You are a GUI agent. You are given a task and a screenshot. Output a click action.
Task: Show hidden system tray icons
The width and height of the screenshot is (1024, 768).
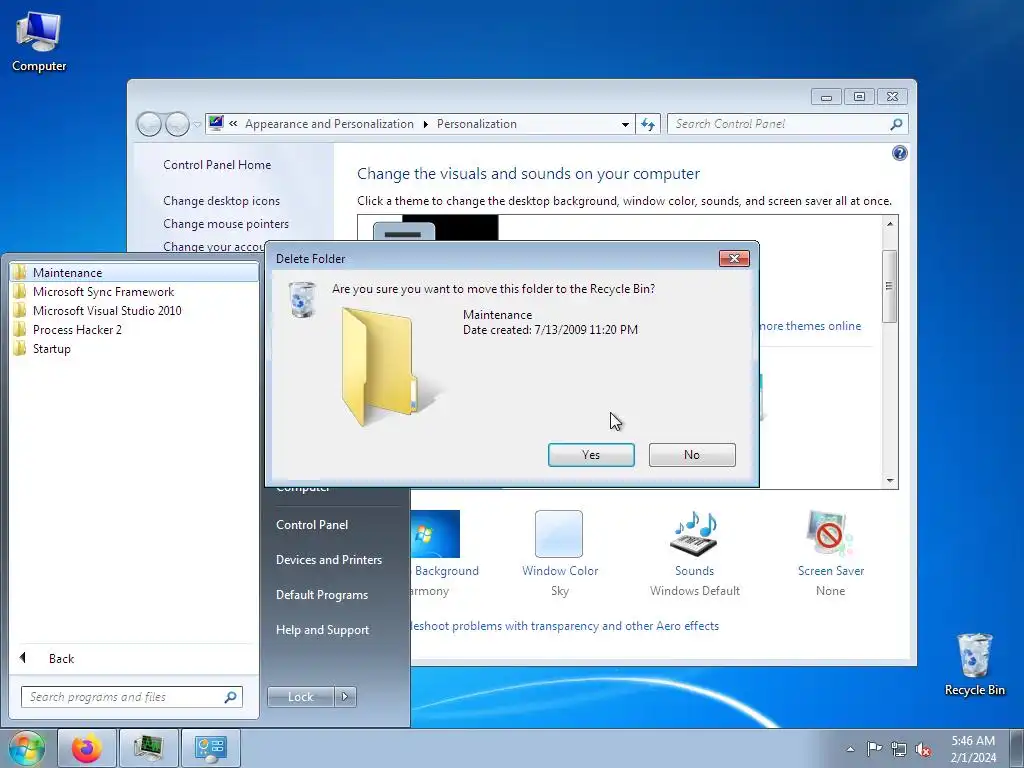(850, 749)
